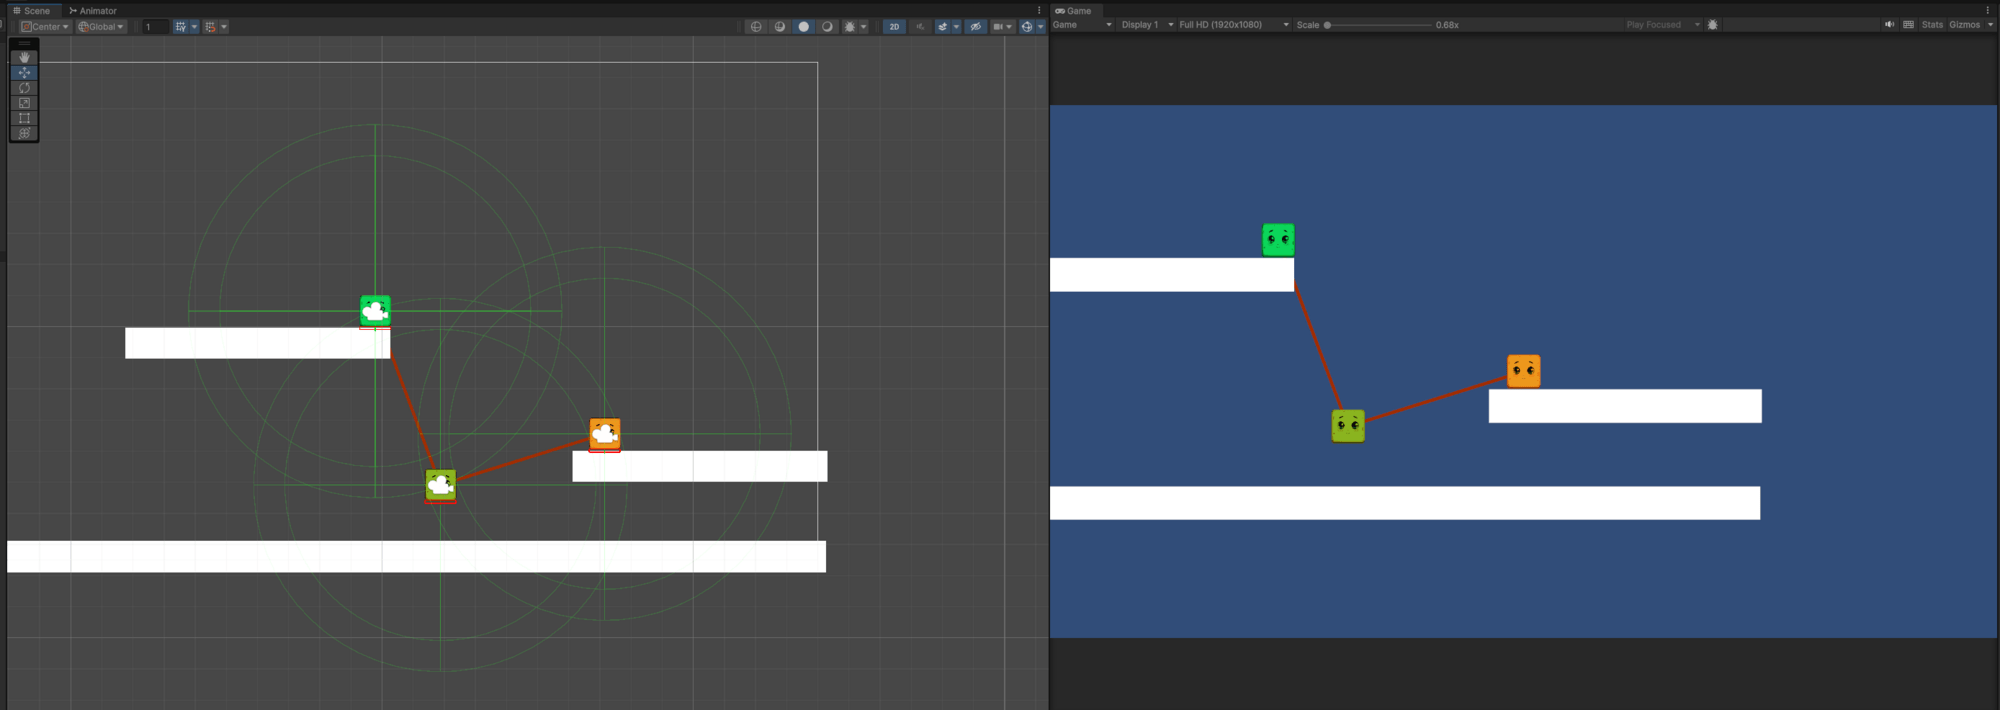Switch Scene to wireframe draw mode
The image size is (2000, 710).
tap(756, 27)
